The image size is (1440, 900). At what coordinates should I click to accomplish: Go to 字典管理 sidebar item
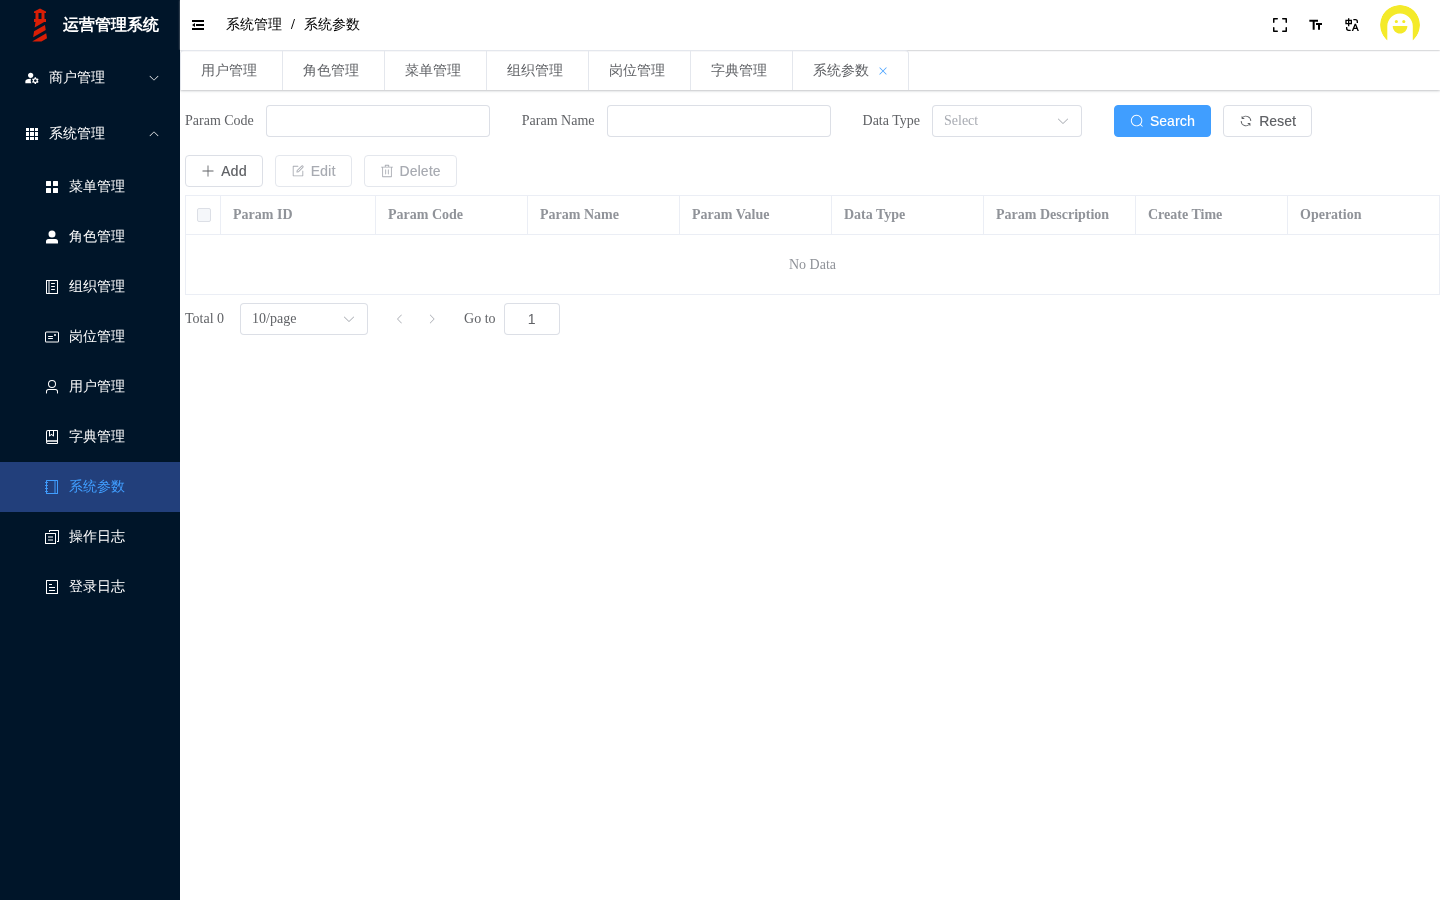[x=90, y=437]
